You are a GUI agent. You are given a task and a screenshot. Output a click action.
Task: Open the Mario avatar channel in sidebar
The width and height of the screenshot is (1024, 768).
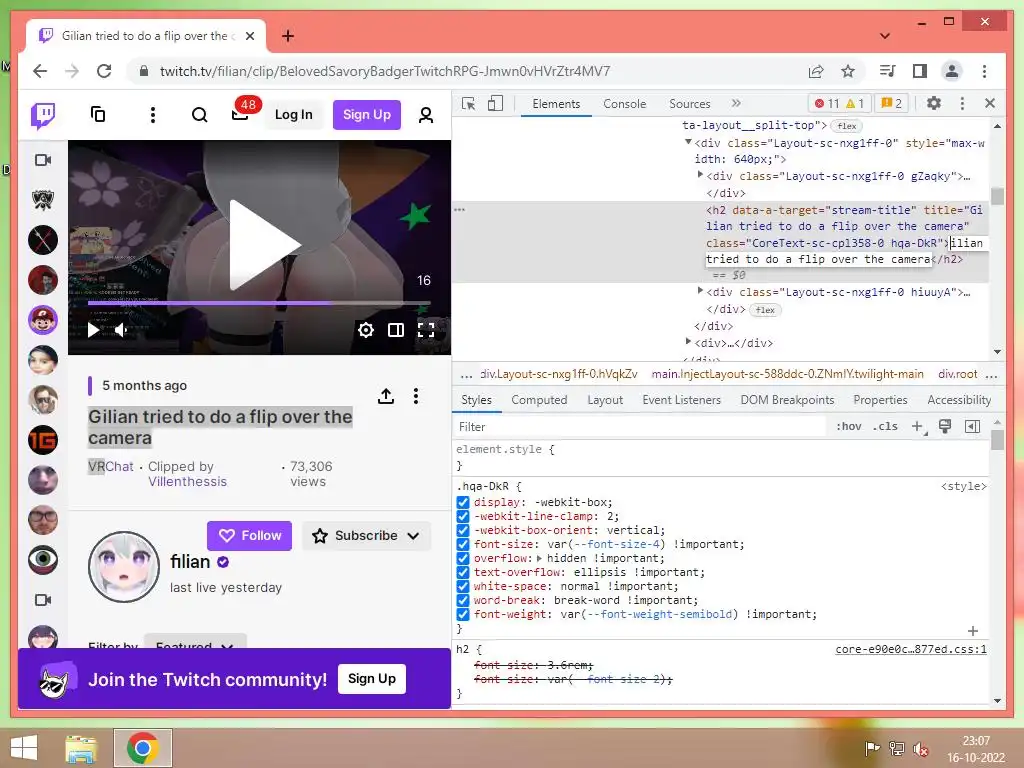click(x=43, y=320)
